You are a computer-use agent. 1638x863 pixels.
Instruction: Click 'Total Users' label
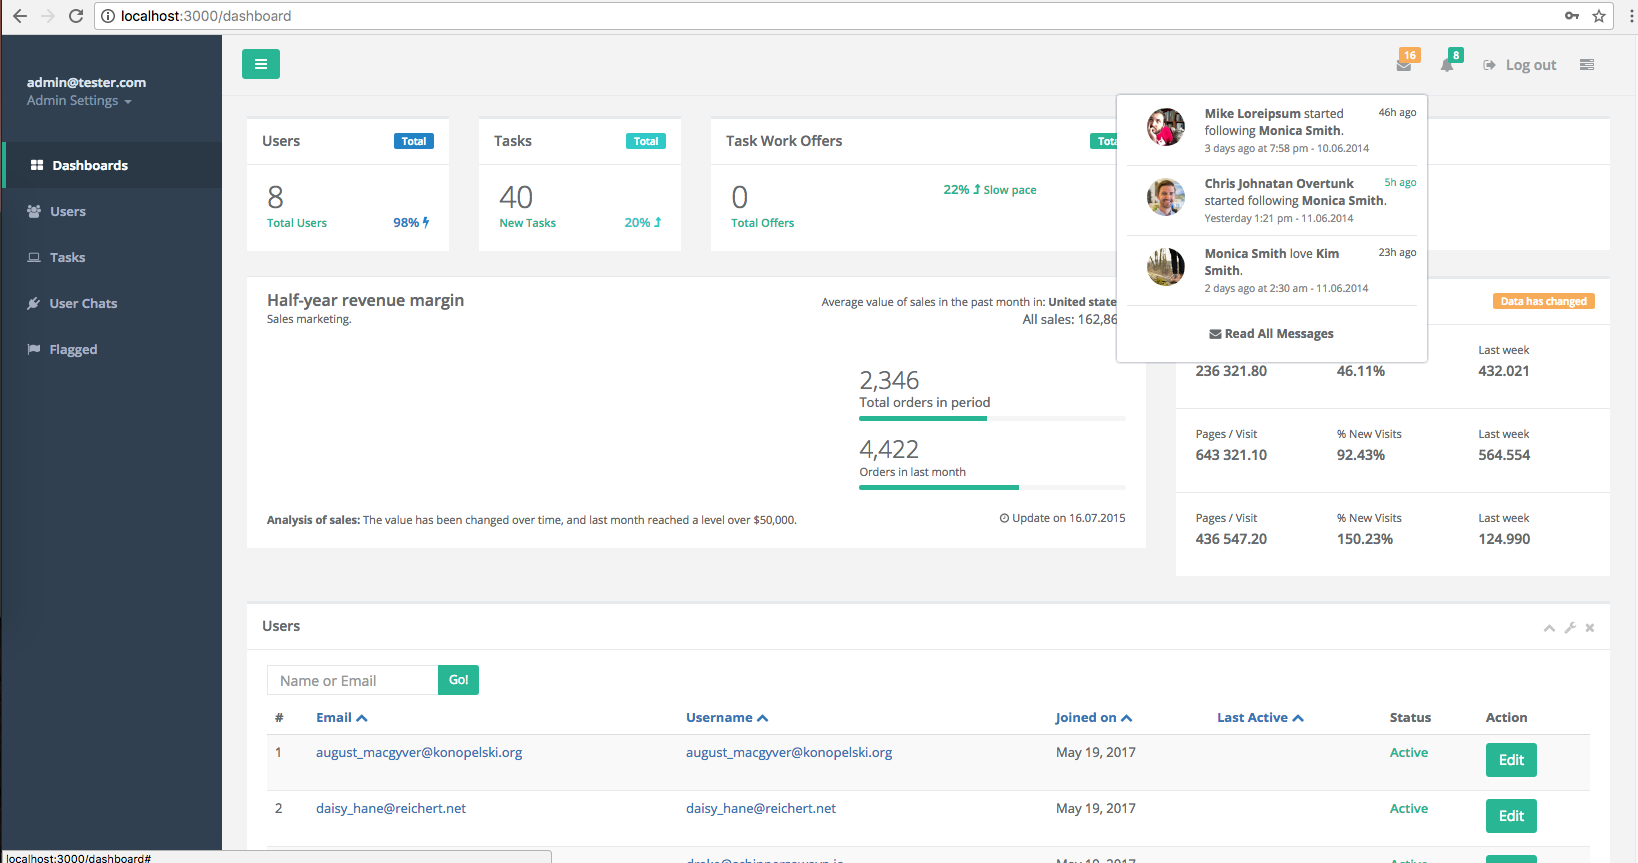click(x=297, y=223)
